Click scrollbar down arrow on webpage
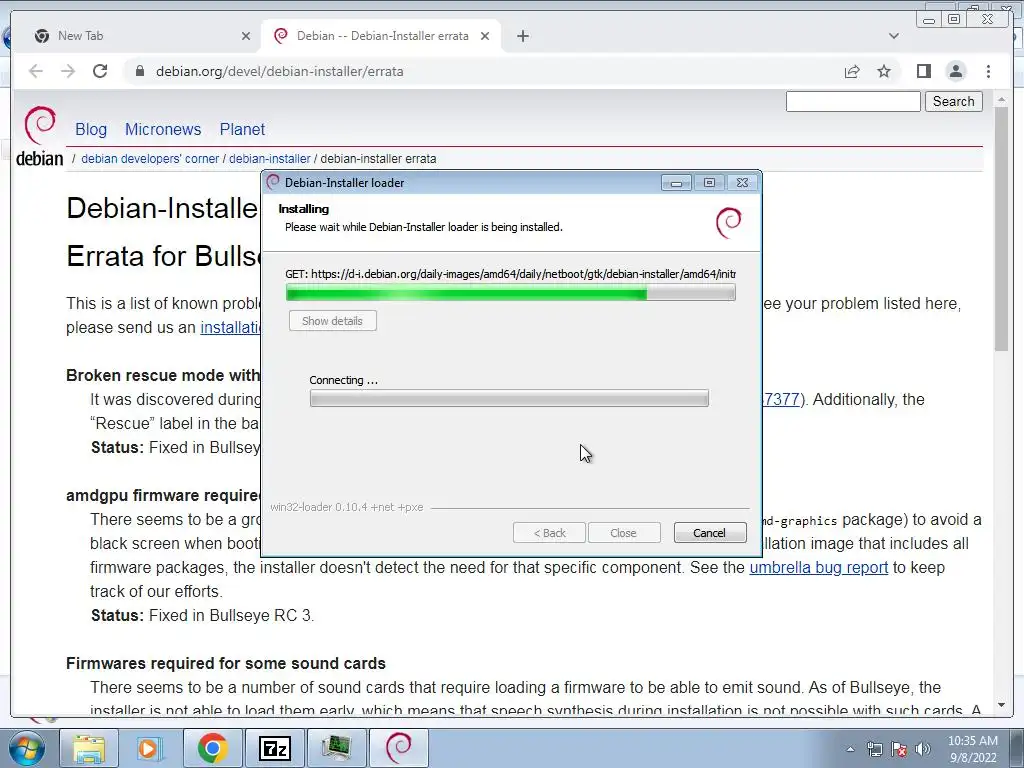 (1001, 705)
